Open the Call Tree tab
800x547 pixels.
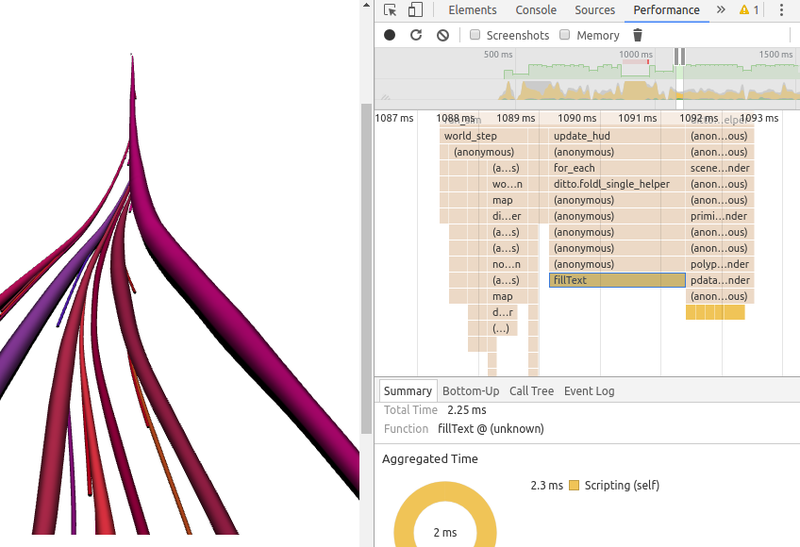pyautogui.click(x=531, y=391)
